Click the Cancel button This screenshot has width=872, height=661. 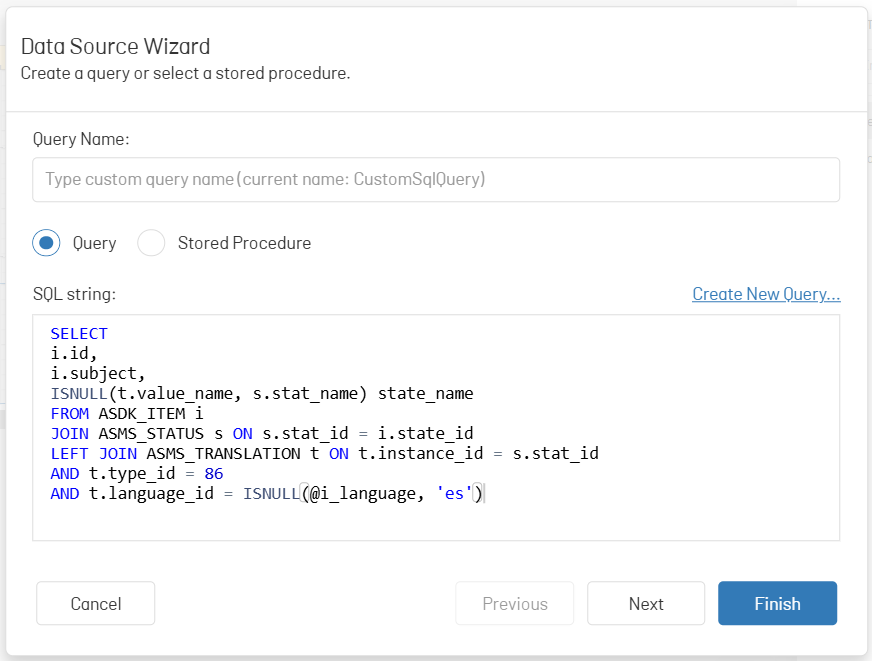tap(96, 603)
